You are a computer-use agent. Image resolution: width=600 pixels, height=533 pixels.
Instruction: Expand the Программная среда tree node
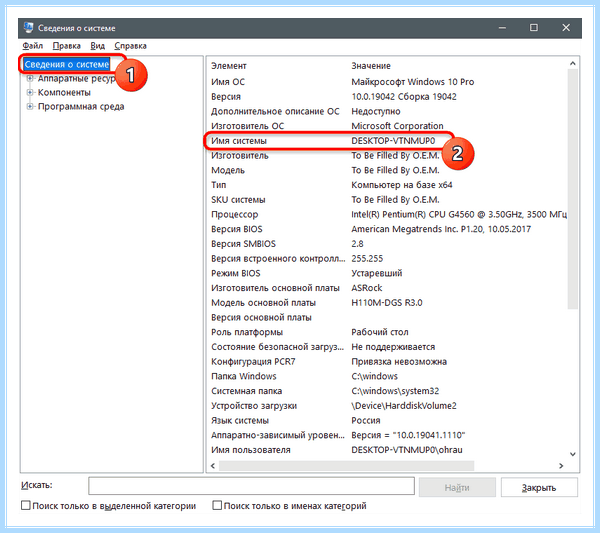click(x=29, y=107)
